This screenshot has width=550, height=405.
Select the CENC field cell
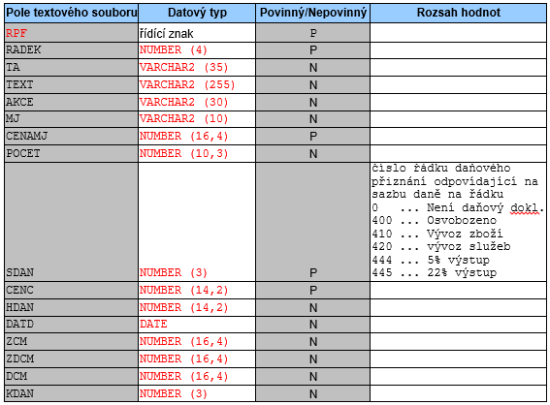tap(72, 290)
